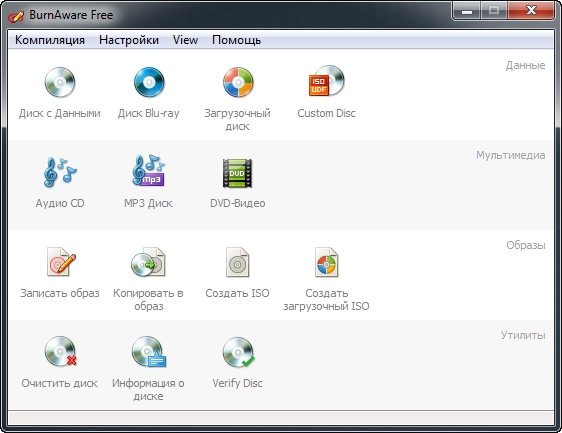
Task: Click the DVD-Видео text label
Action: [x=238, y=203]
